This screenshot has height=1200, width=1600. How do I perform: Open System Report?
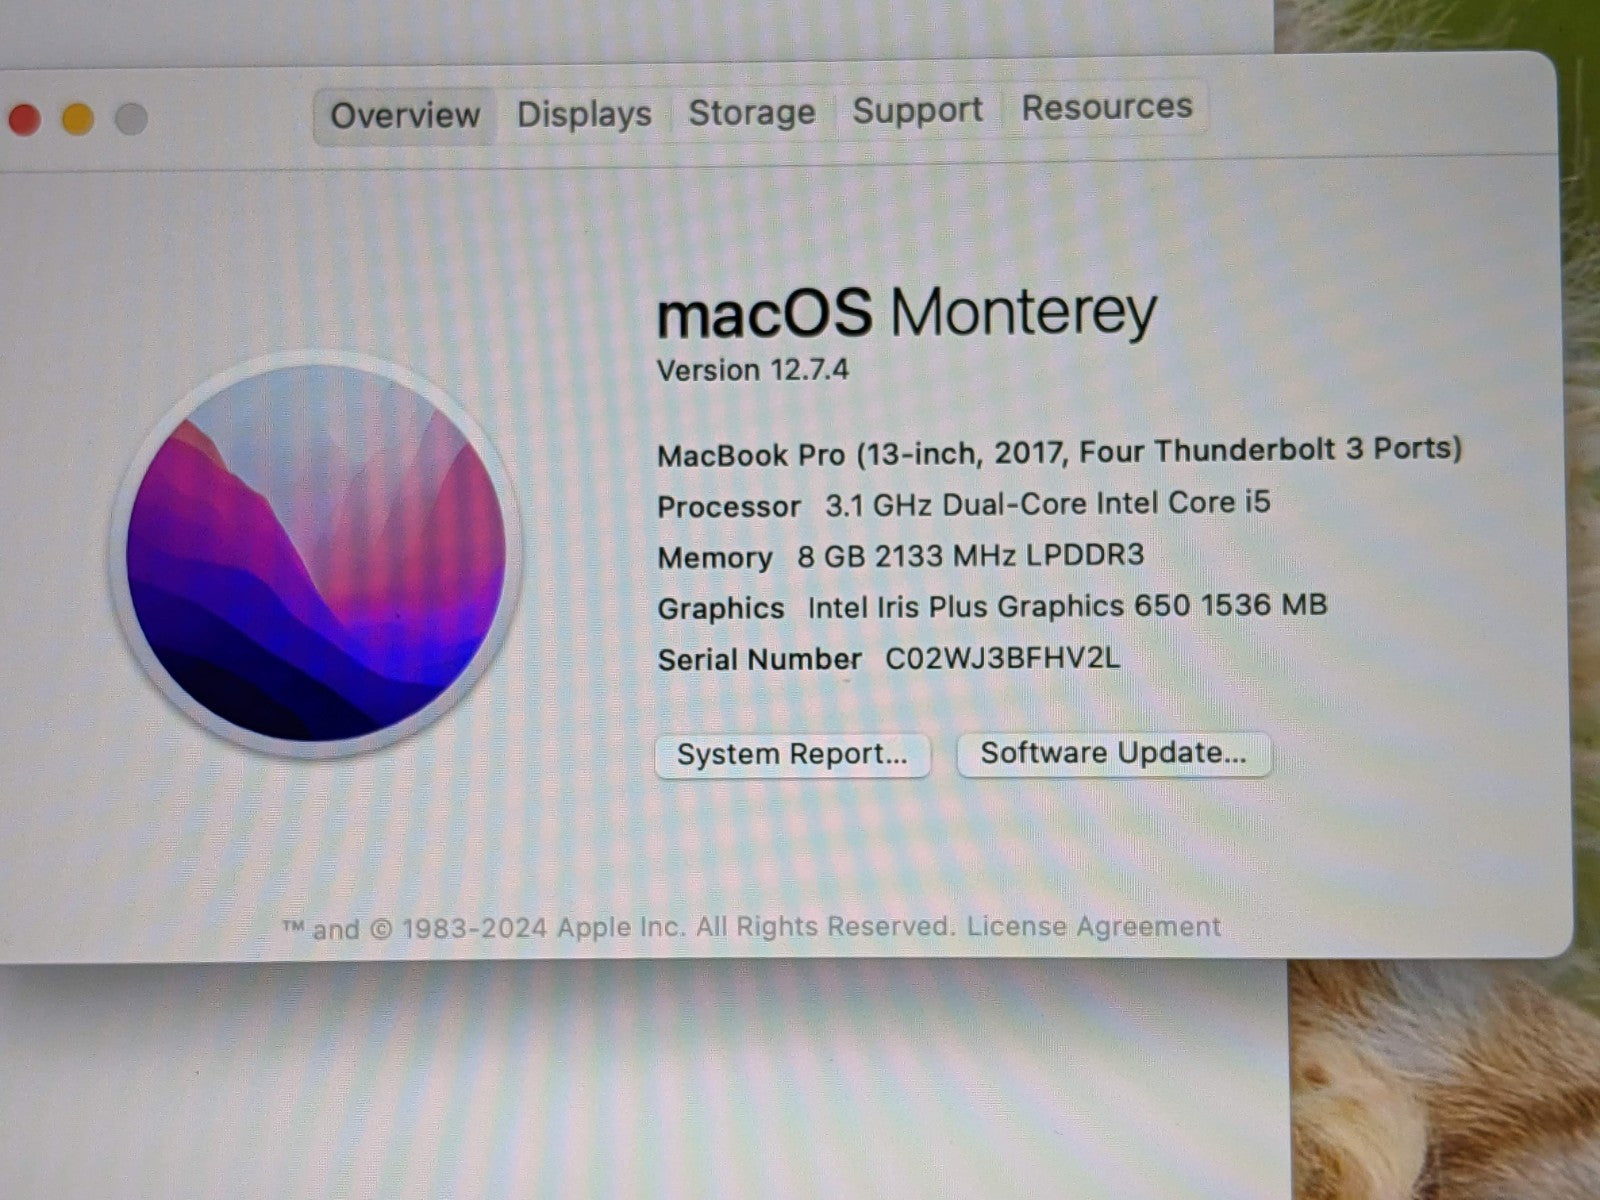(793, 754)
